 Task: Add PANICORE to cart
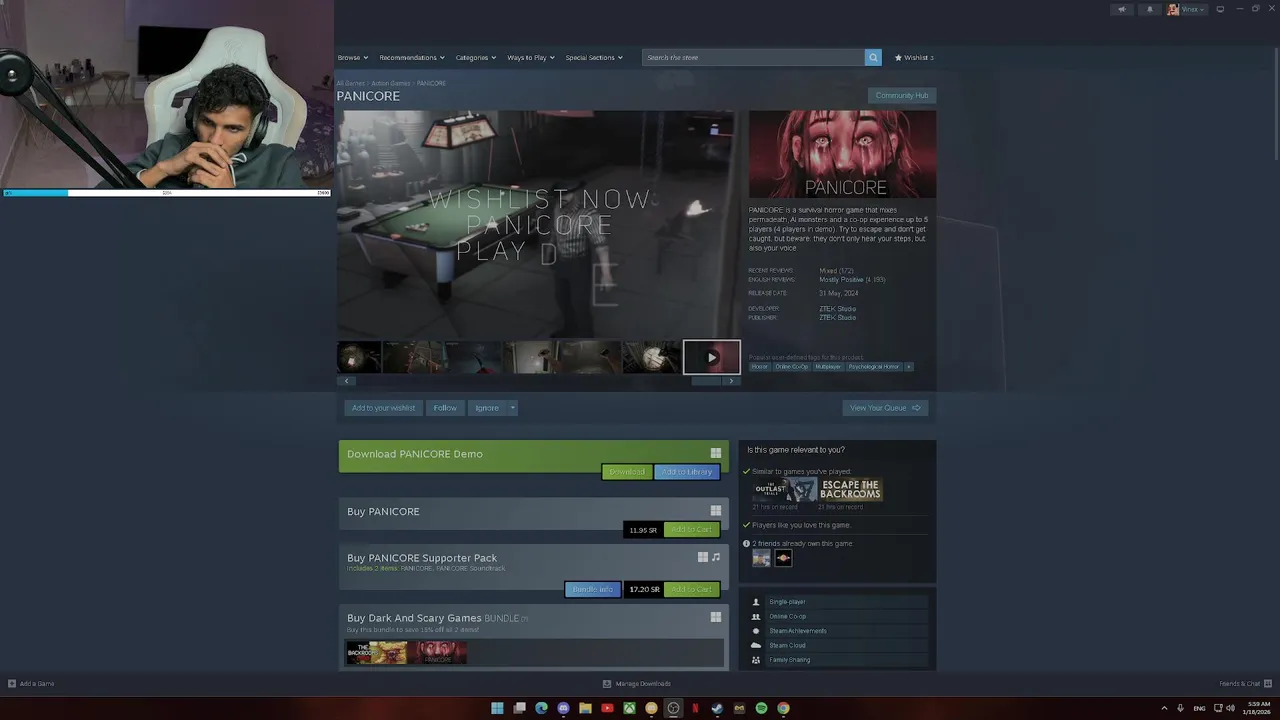click(692, 530)
